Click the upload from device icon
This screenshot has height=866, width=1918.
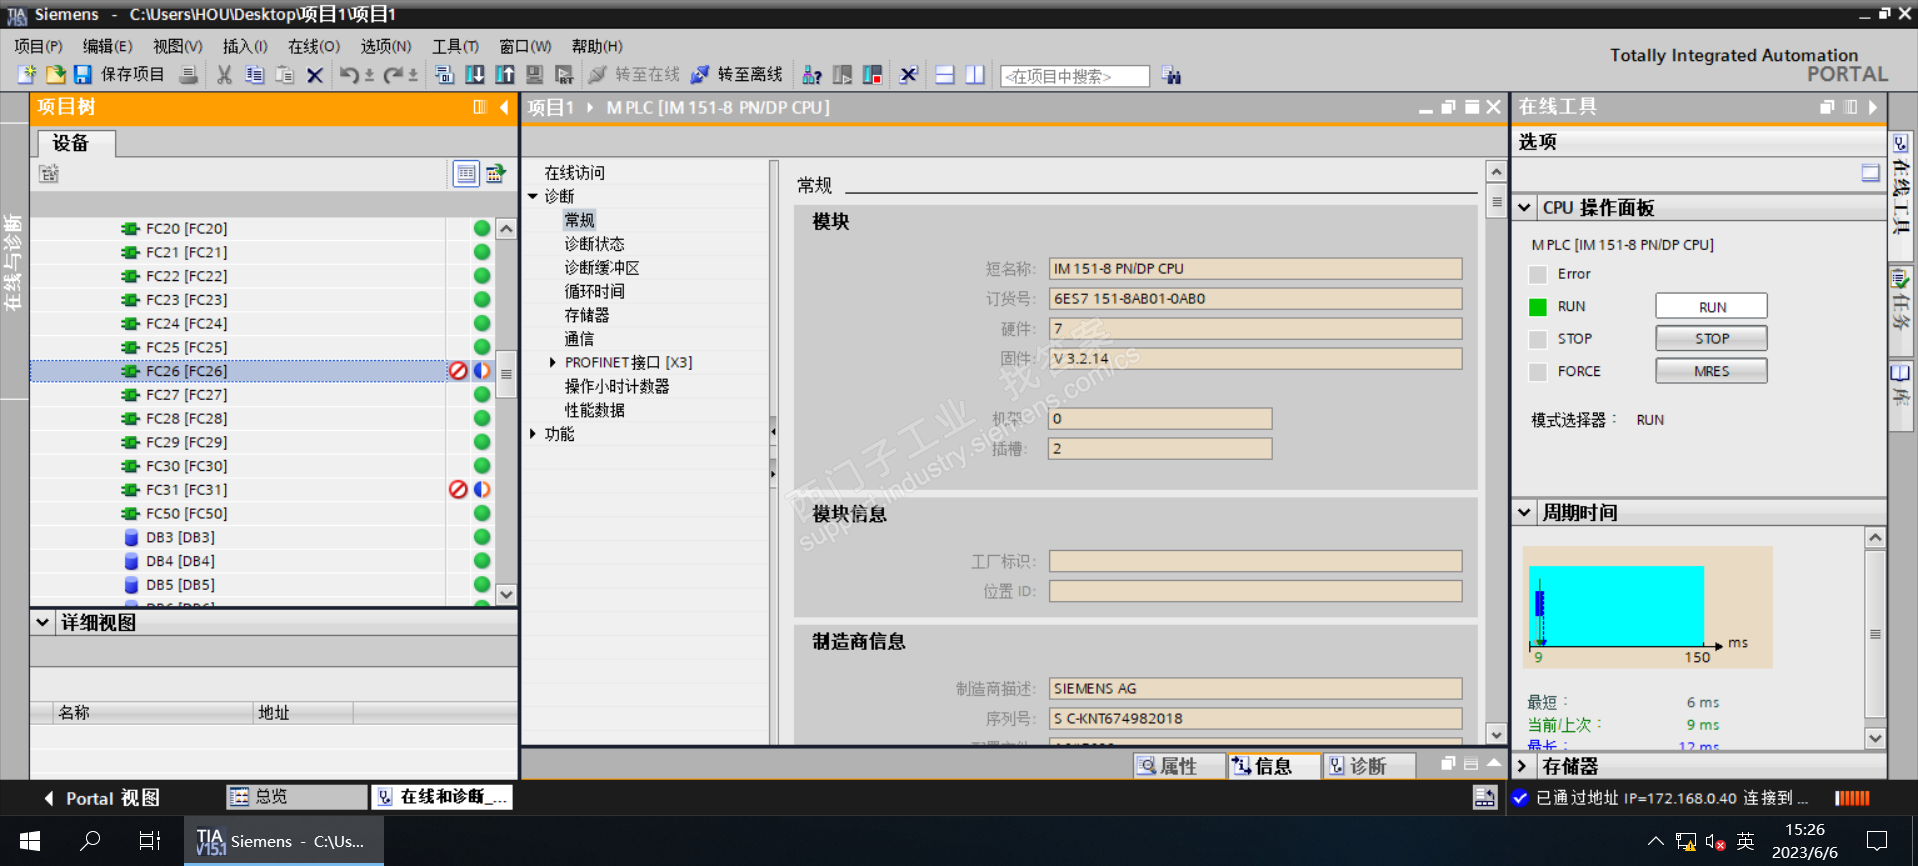pyautogui.click(x=505, y=75)
